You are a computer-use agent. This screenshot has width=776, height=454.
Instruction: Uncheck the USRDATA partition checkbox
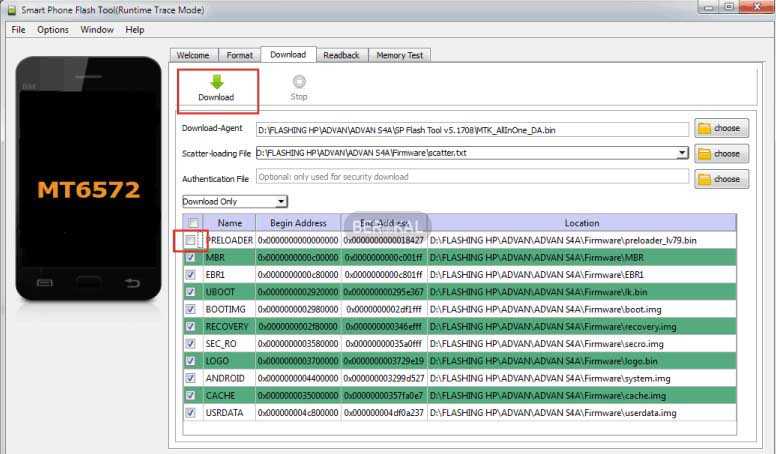pos(190,412)
